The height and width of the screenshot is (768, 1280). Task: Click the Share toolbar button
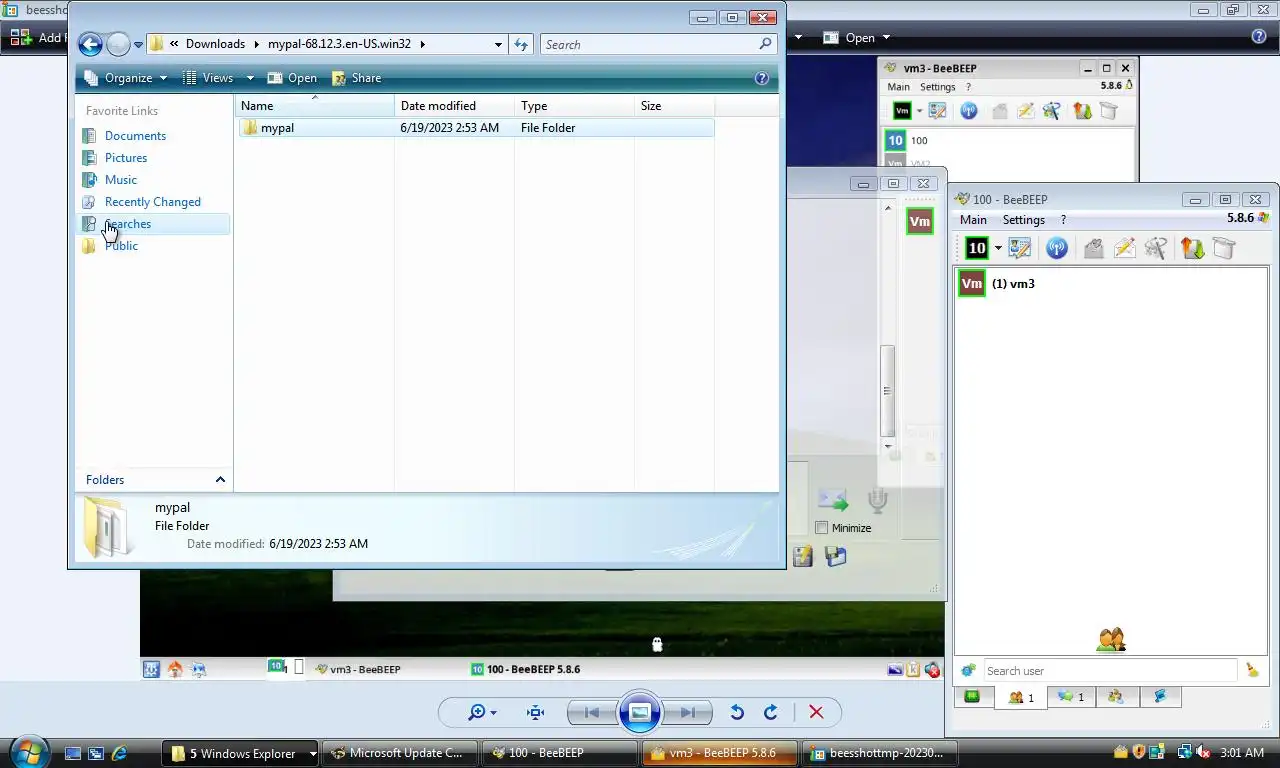(356, 78)
